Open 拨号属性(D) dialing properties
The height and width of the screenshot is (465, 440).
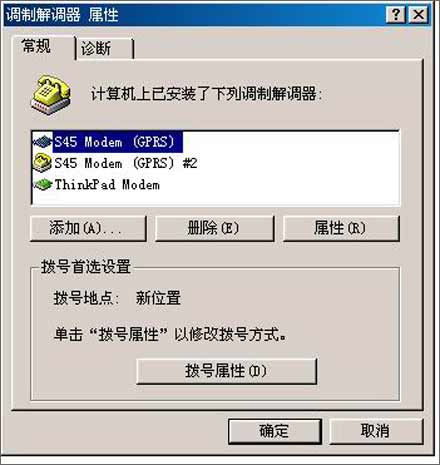pos(226,371)
